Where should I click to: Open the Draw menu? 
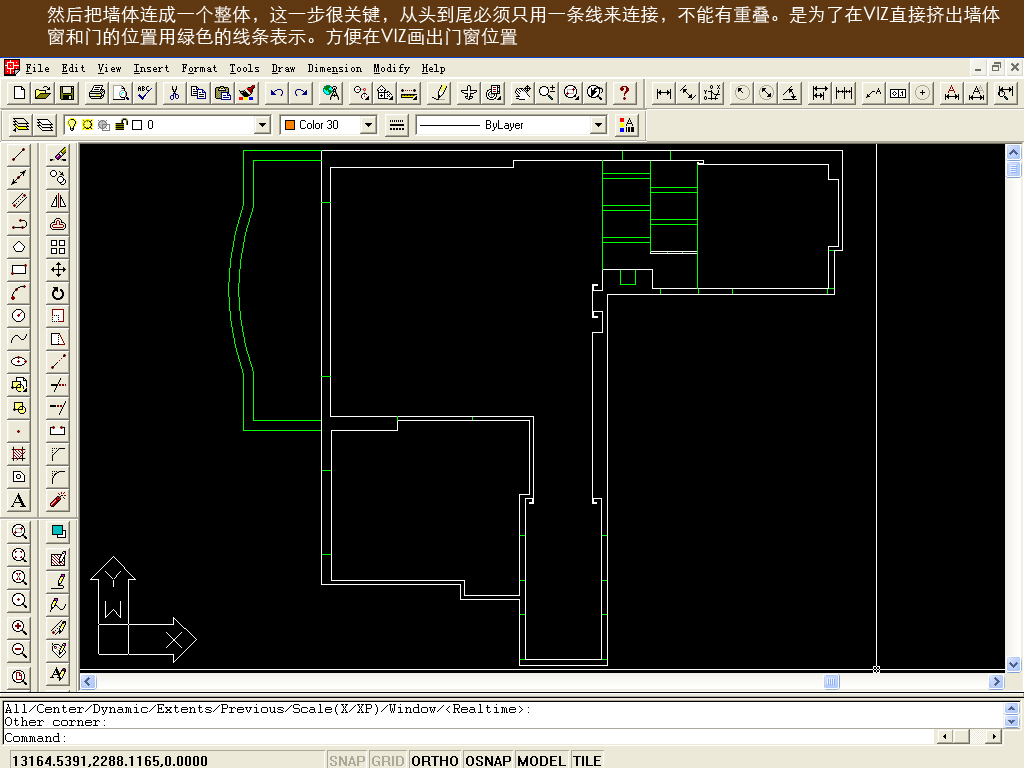tap(283, 69)
